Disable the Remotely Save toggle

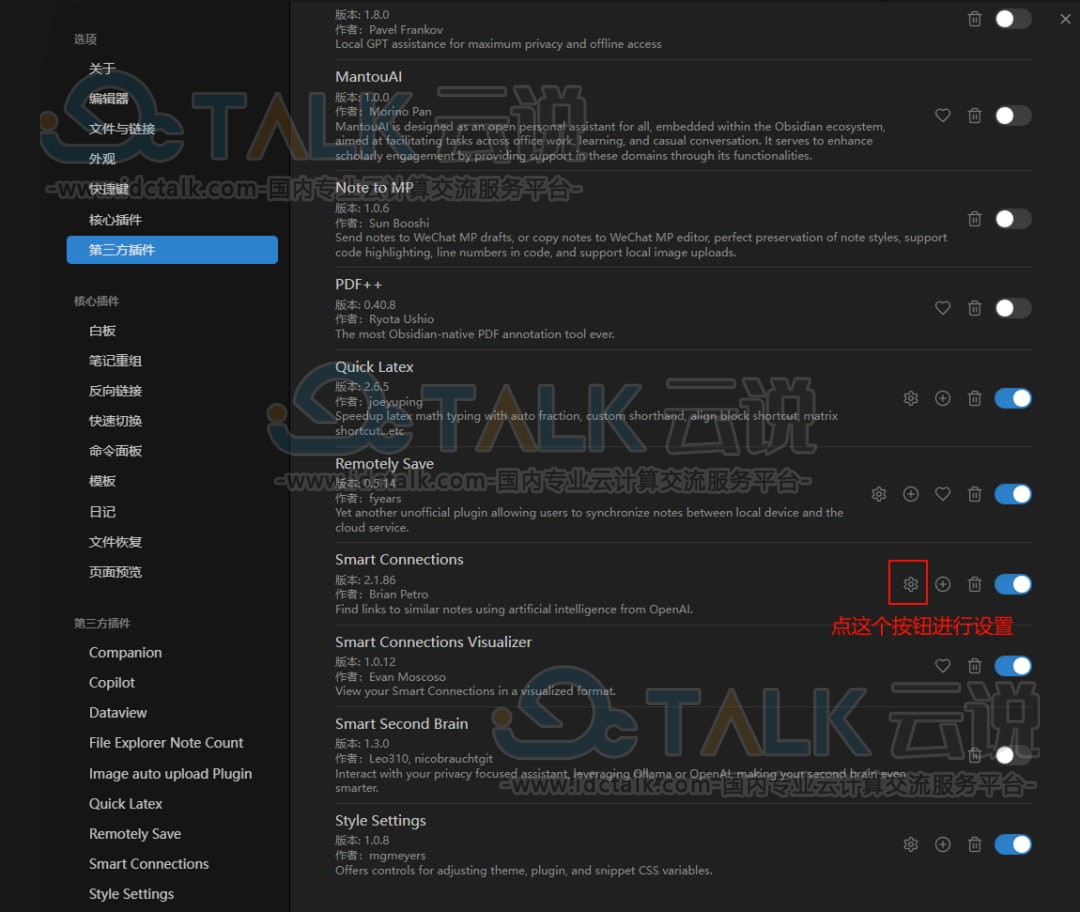(x=1012, y=494)
